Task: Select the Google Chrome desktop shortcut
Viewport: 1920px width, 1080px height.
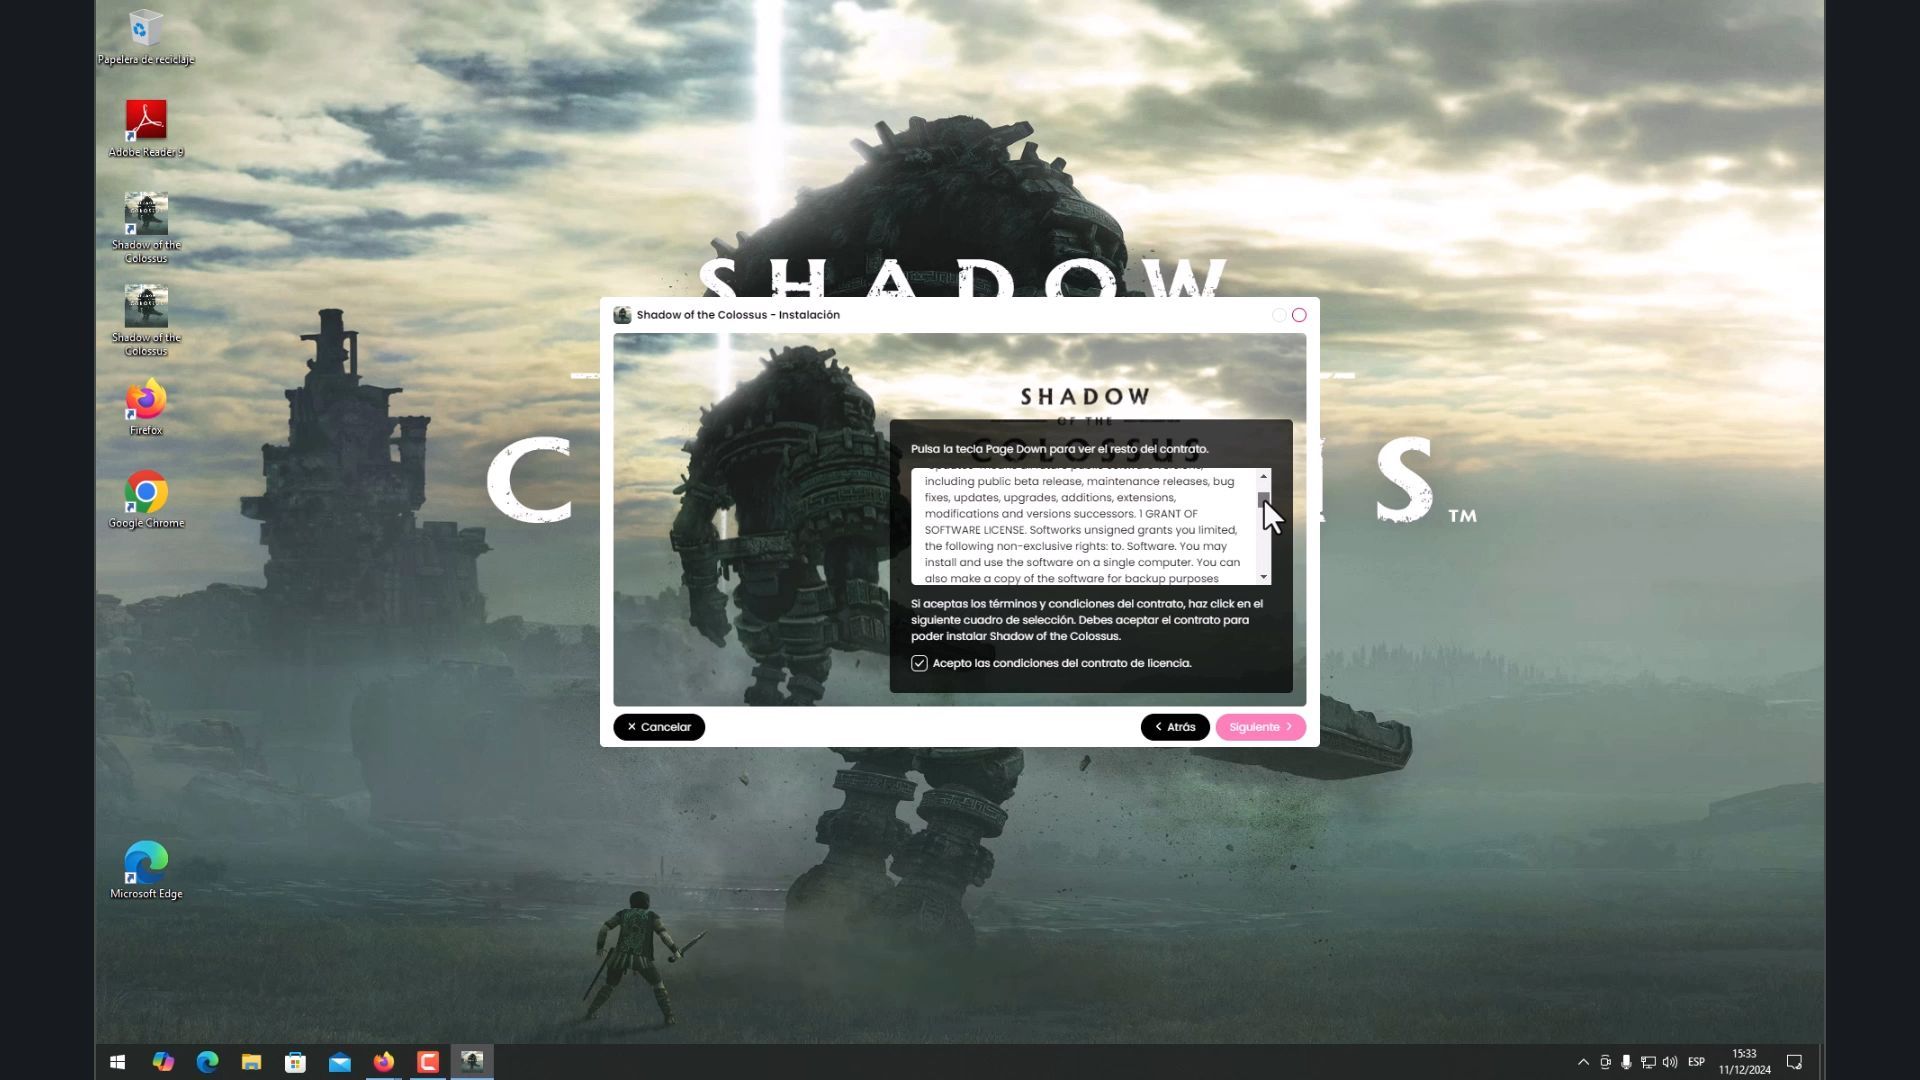Action: coord(146,500)
